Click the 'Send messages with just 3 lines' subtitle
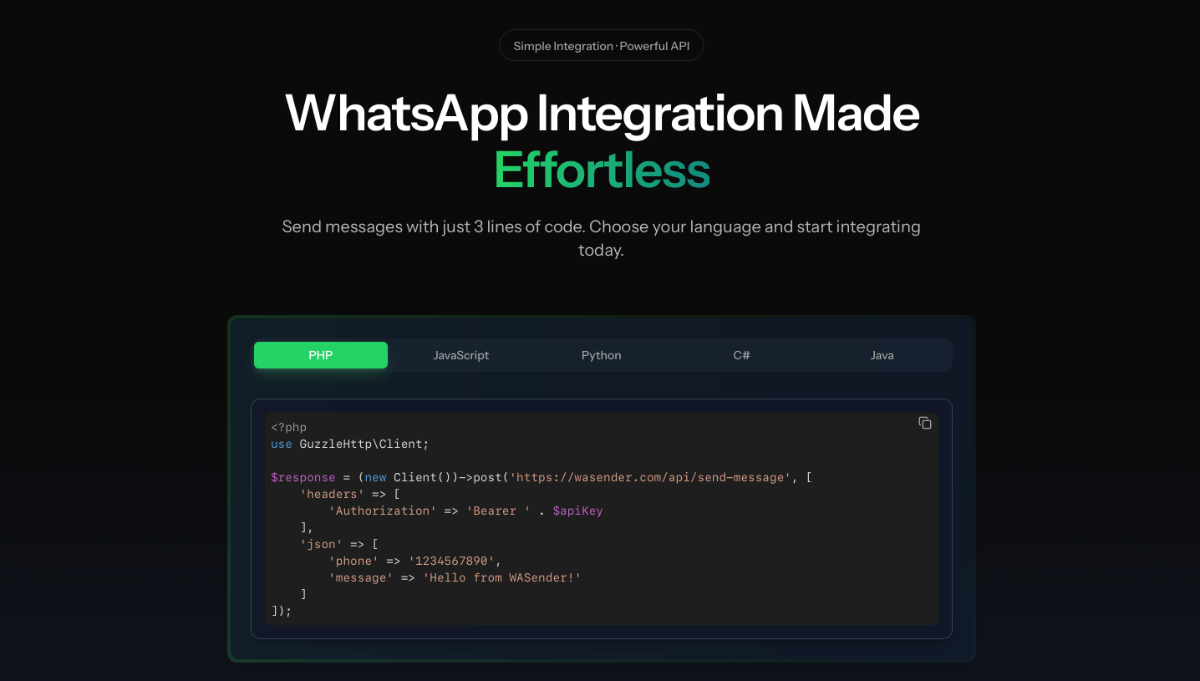Viewport: 1200px width, 681px height. (x=601, y=238)
